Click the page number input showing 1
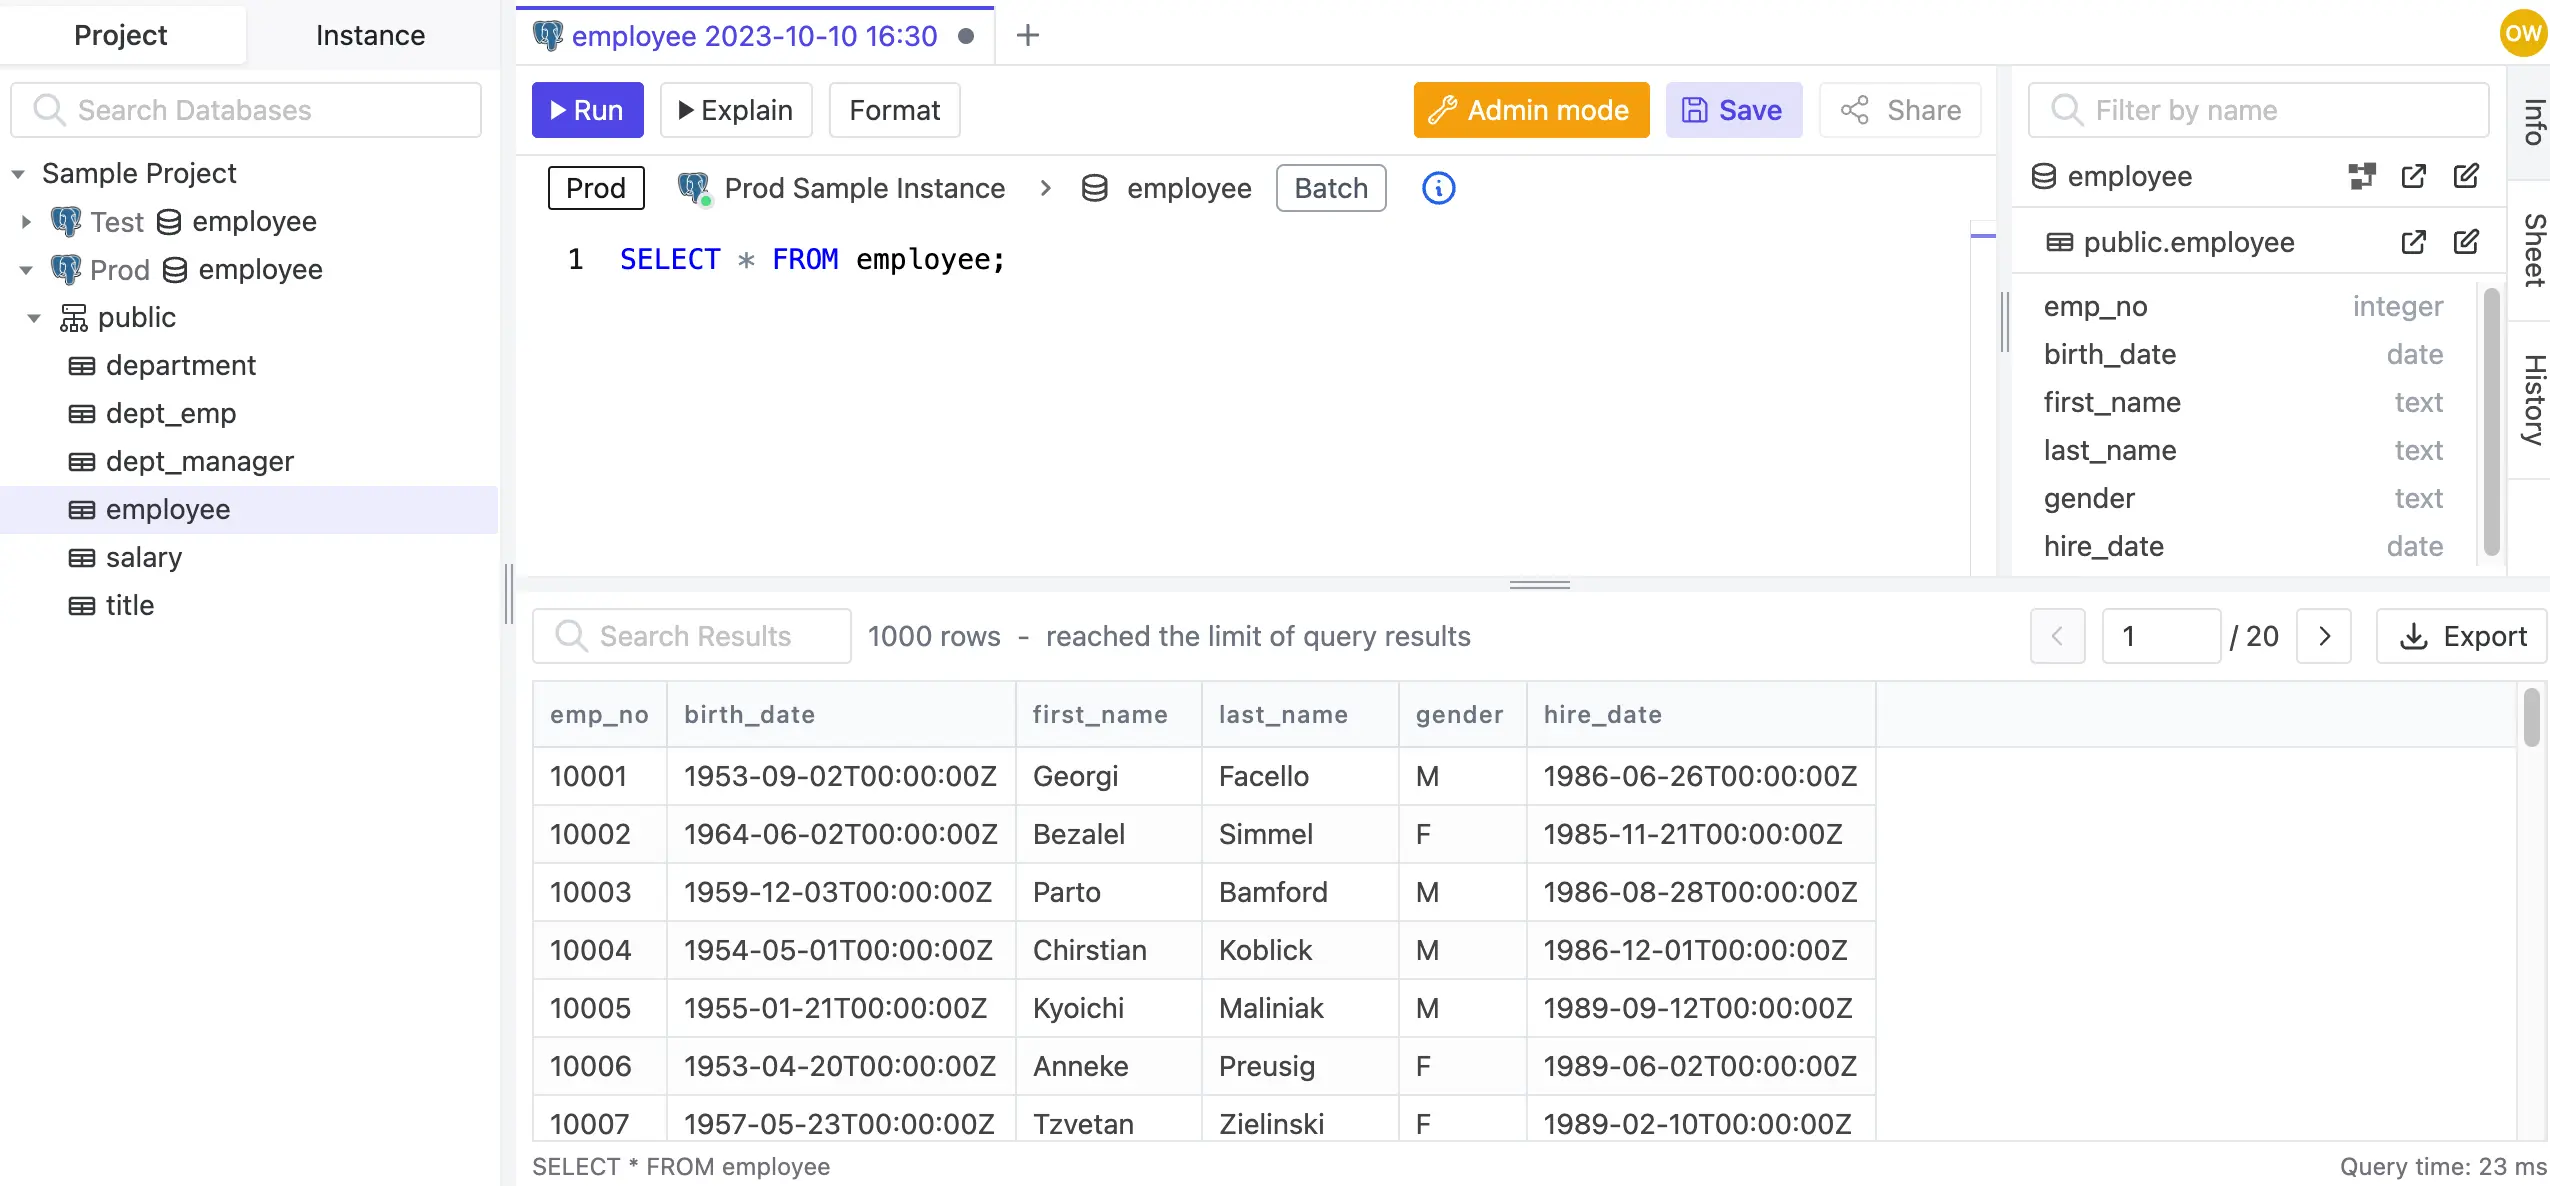The image size is (2550, 1186). [2161, 636]
